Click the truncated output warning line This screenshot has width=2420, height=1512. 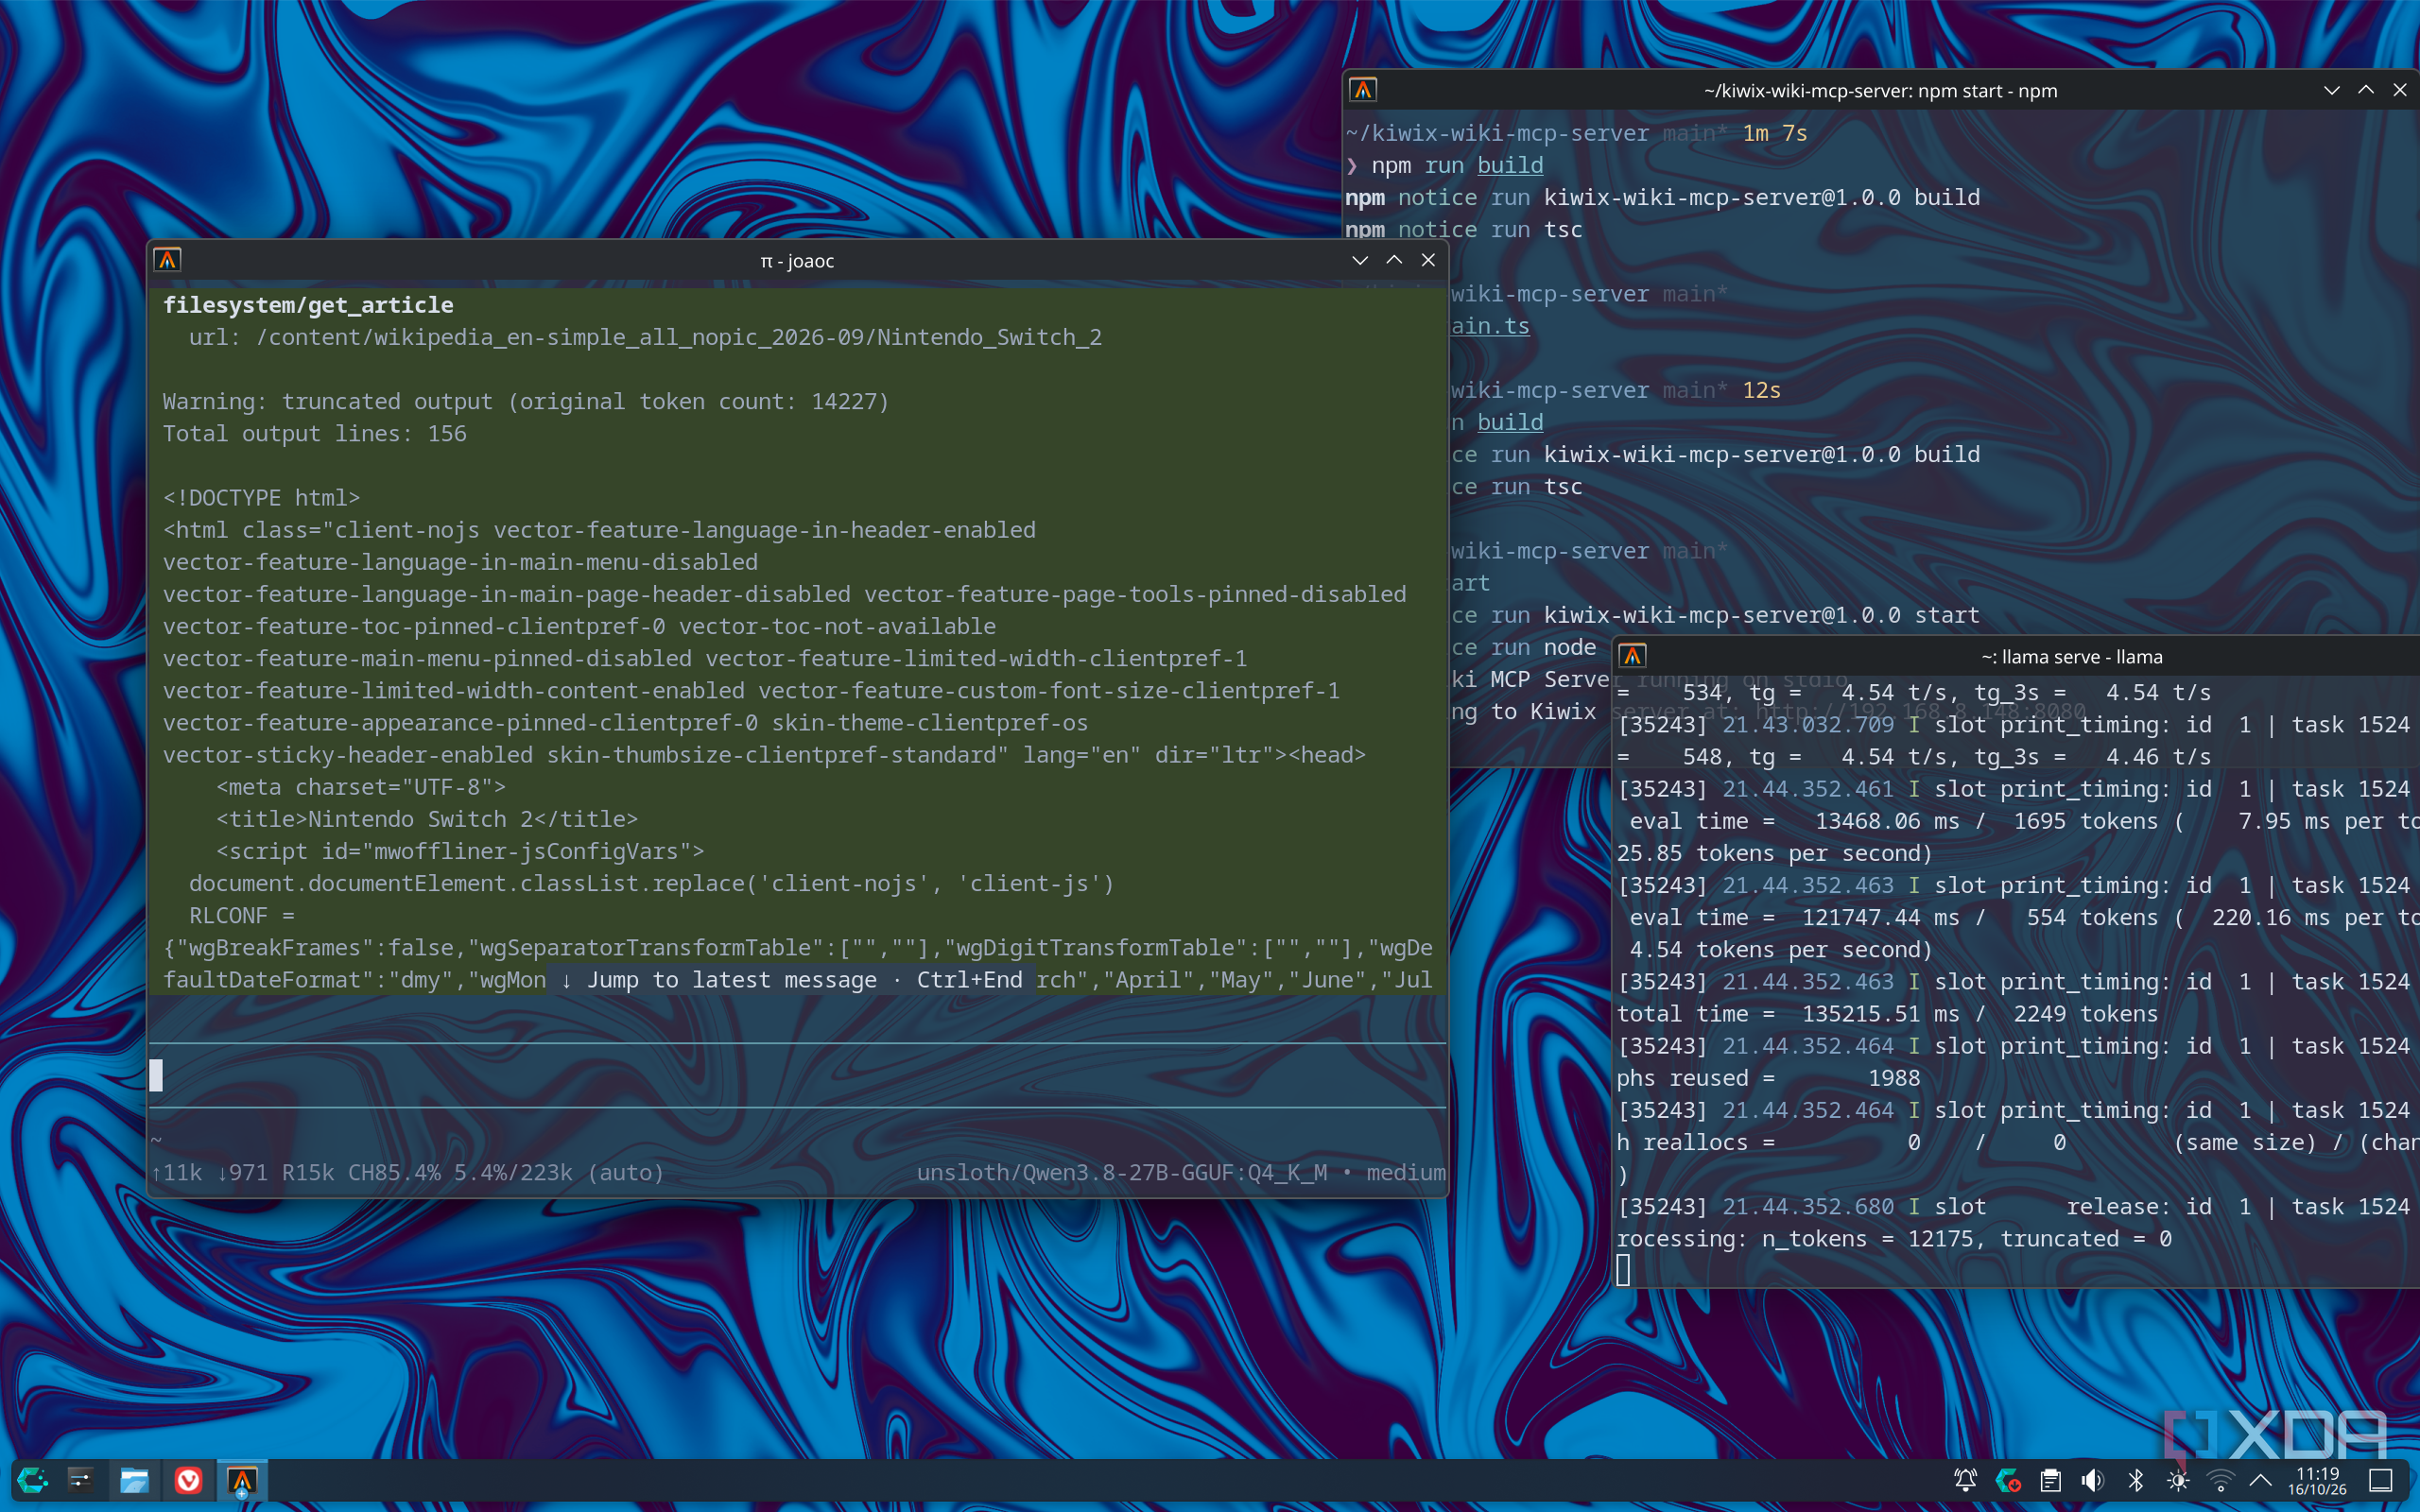[x=526, y=402]
